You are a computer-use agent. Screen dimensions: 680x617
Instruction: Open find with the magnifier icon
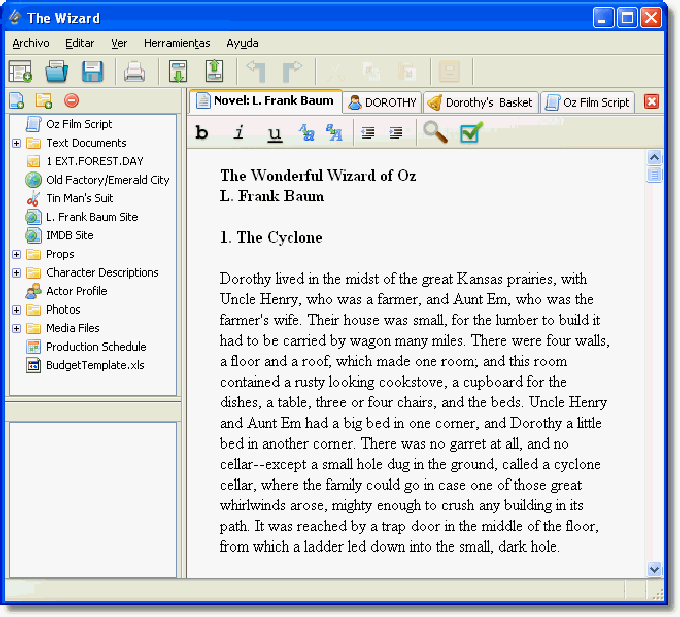click(x=435, y=132)
